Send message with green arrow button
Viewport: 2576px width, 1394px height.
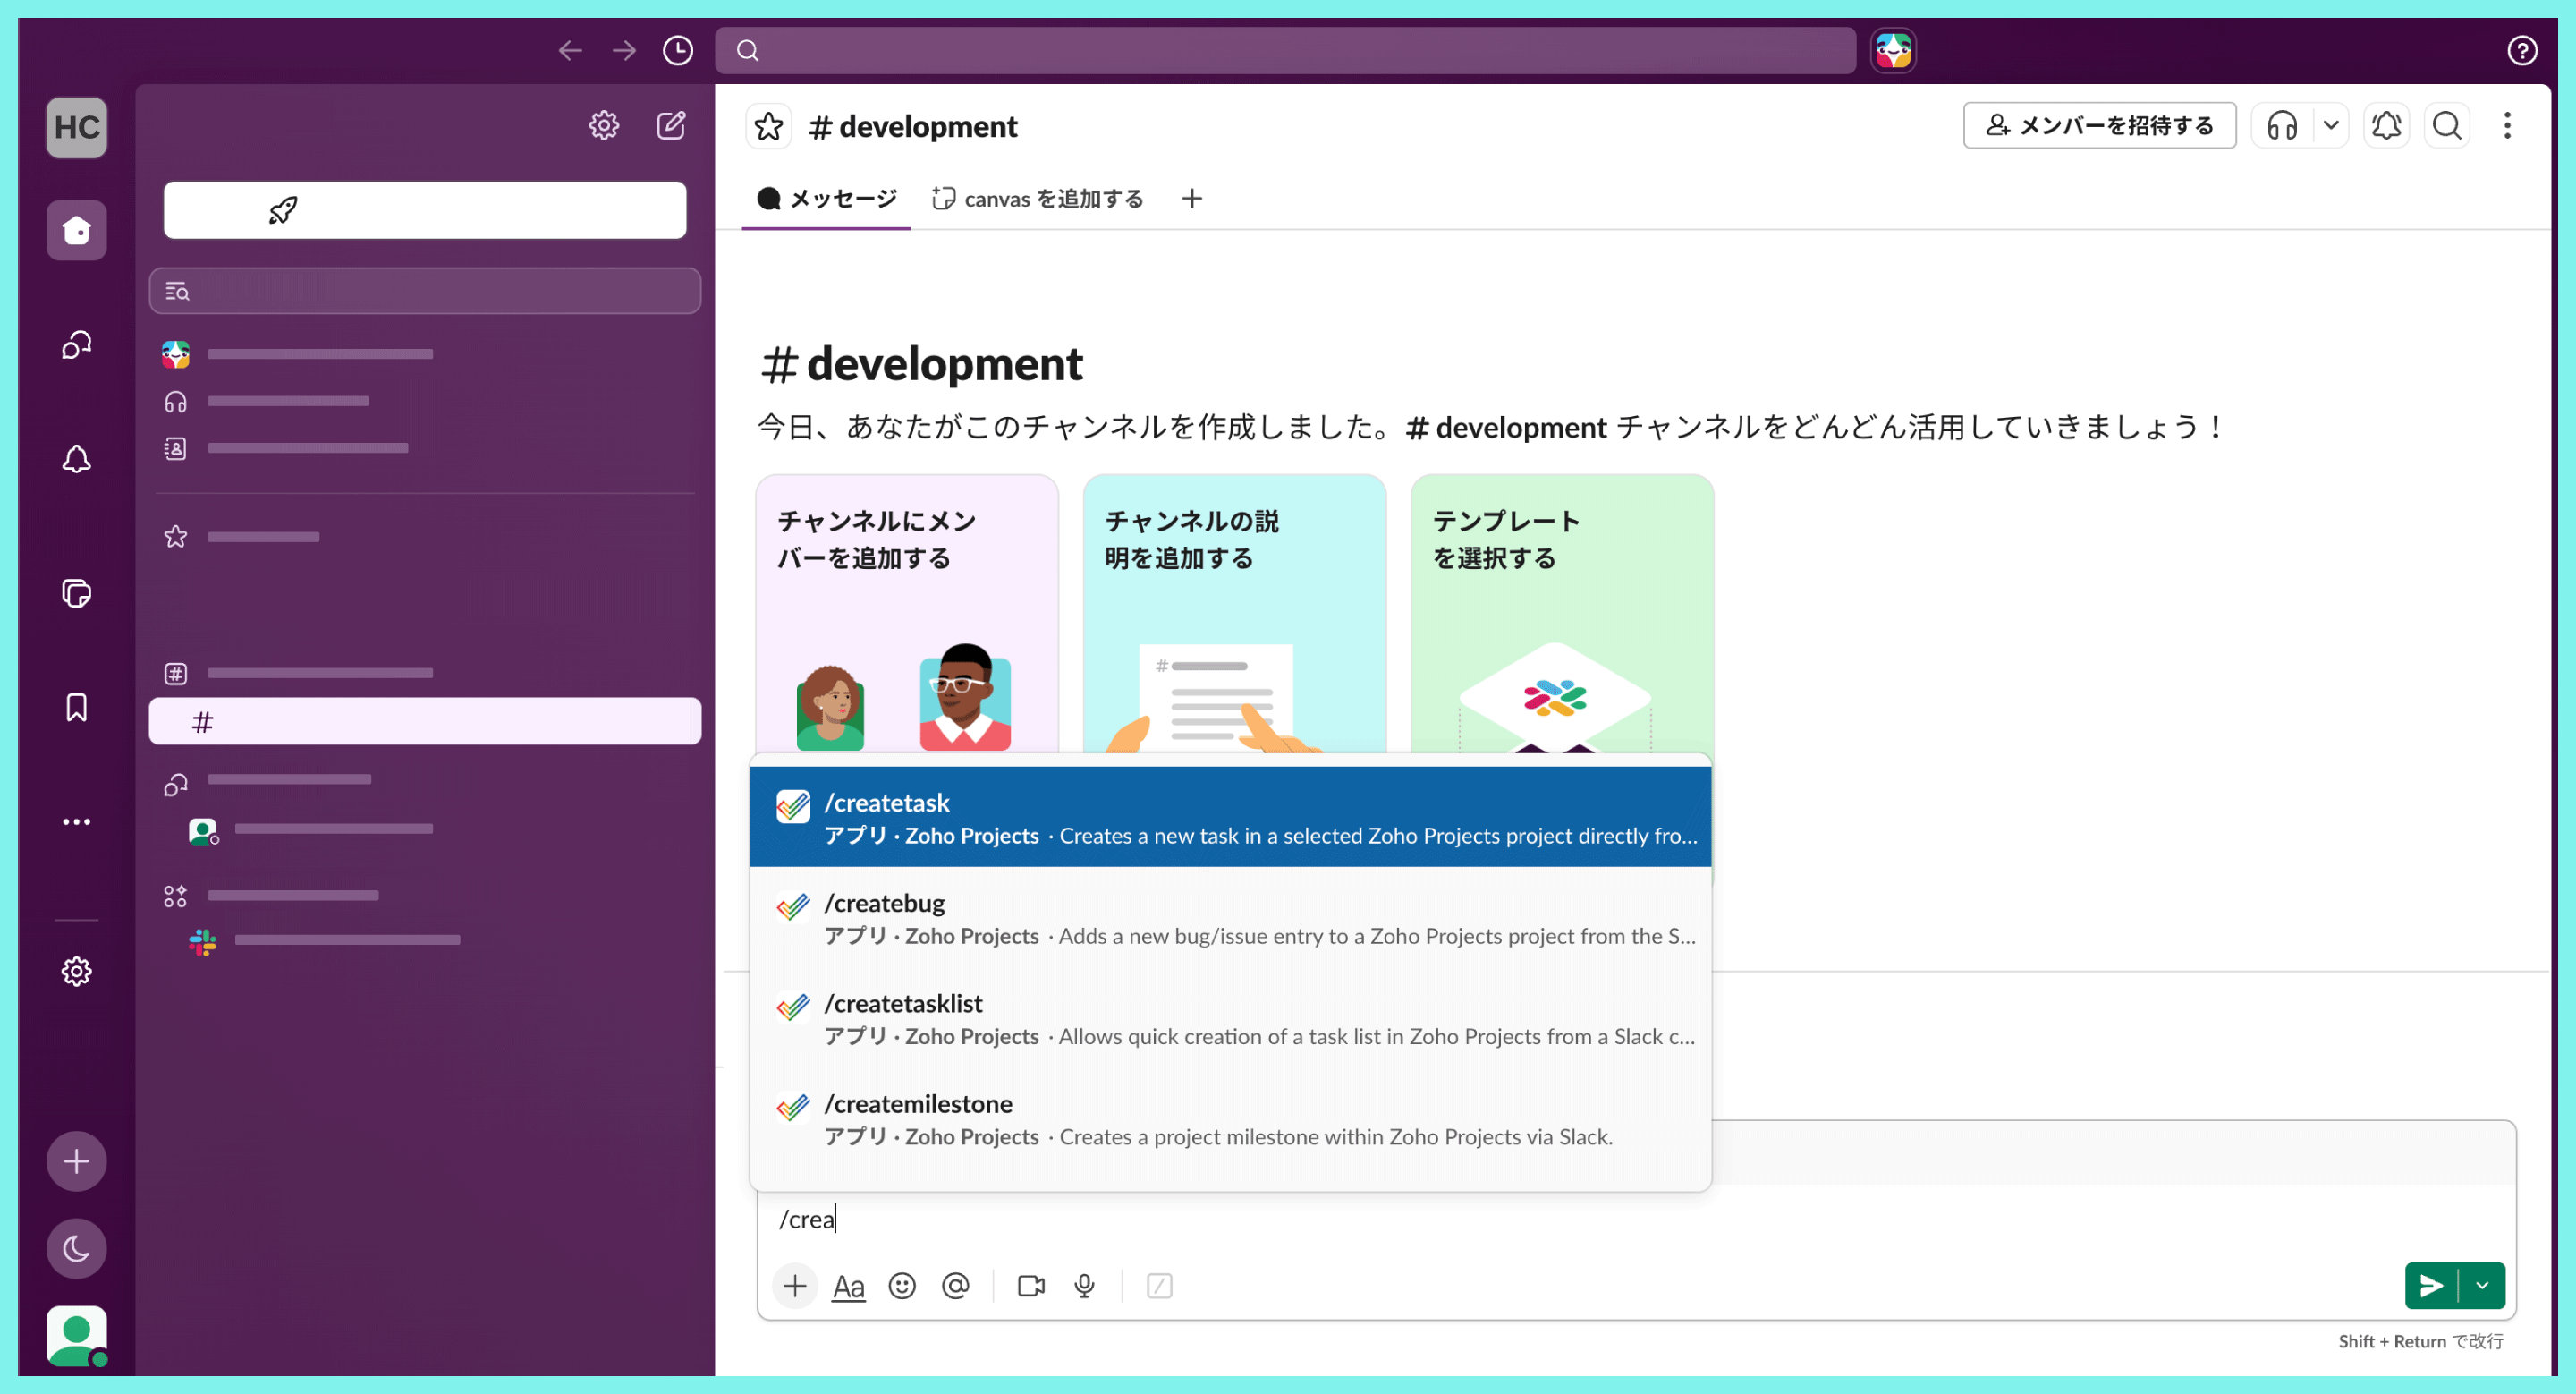coord(2431,1285)
